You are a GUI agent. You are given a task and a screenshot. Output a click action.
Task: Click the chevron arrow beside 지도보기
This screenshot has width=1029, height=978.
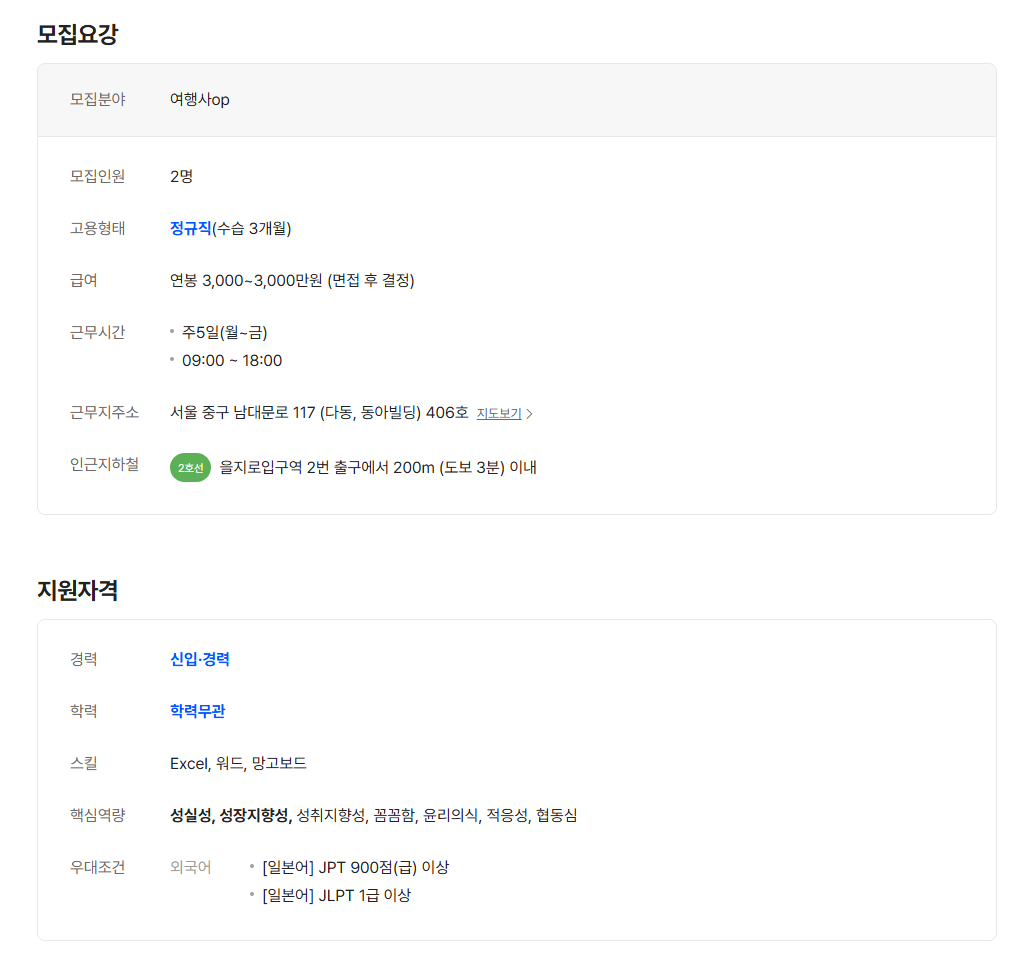pyautogui.click(x=530, y=414)
